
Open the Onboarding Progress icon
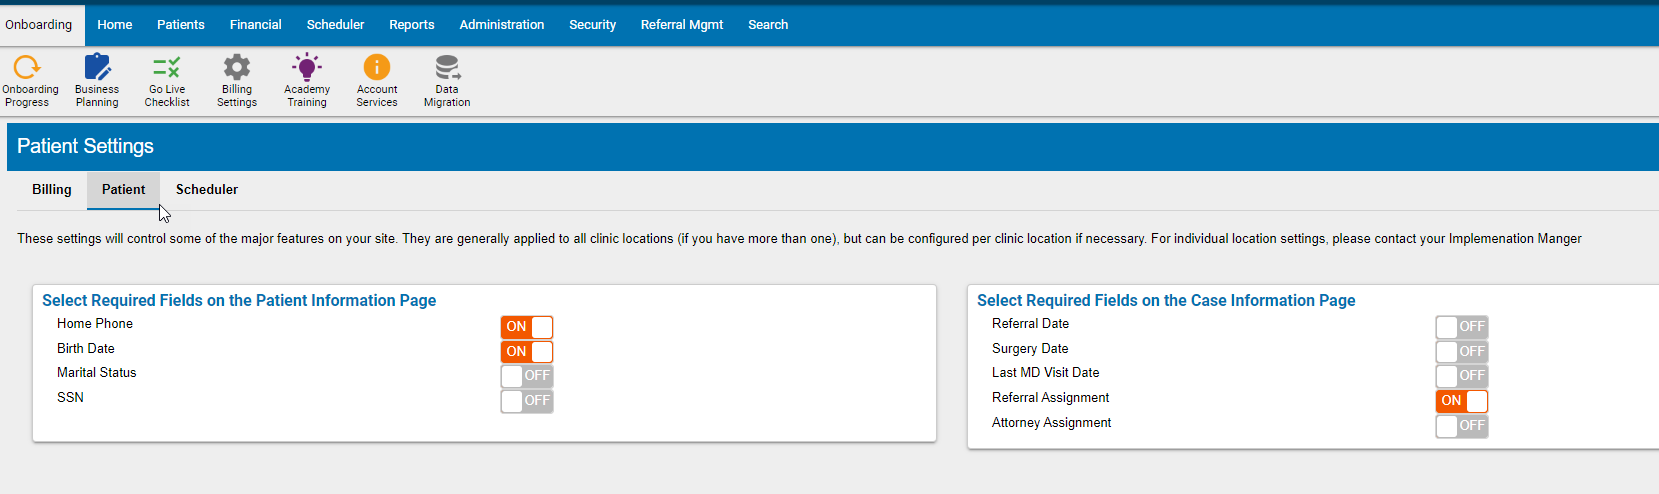(x=27, y=68)
